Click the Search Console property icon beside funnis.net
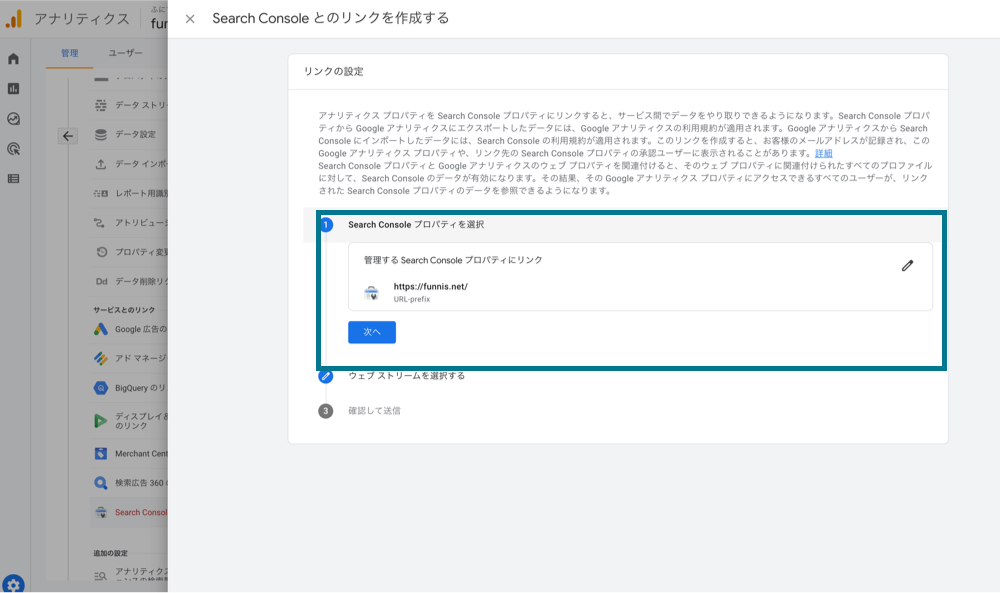Viewport: 1000px width, 593px height. tap(371, 293)
